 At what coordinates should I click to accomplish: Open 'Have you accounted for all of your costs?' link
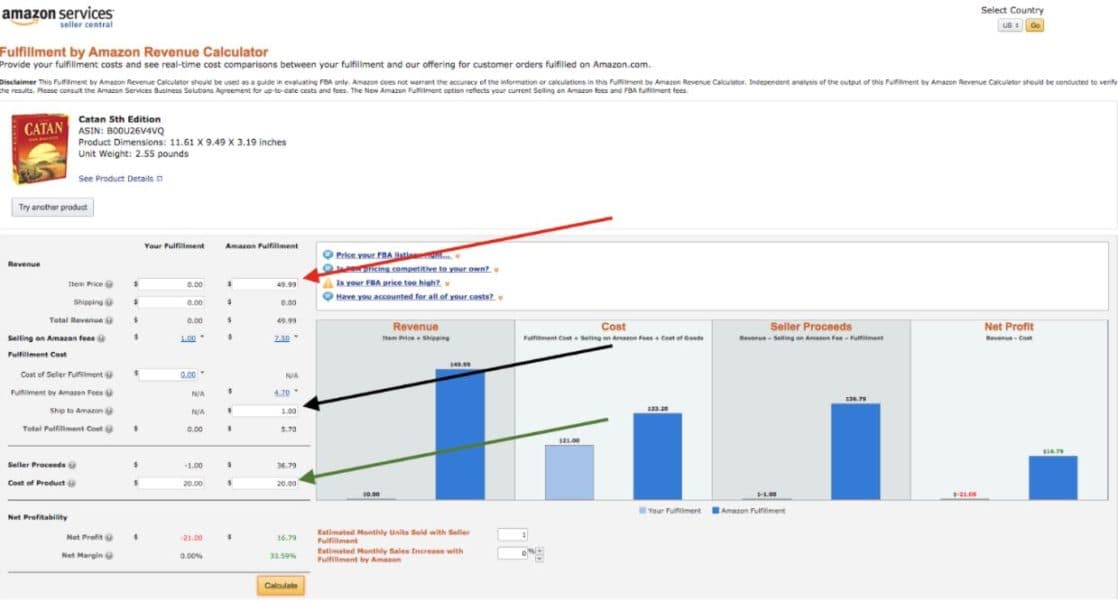coord(414,297)
